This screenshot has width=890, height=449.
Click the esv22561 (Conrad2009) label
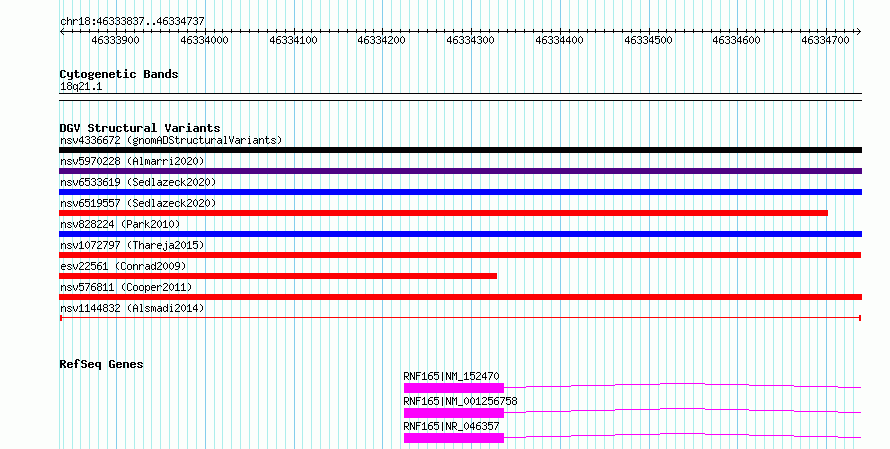pos(123,266)
